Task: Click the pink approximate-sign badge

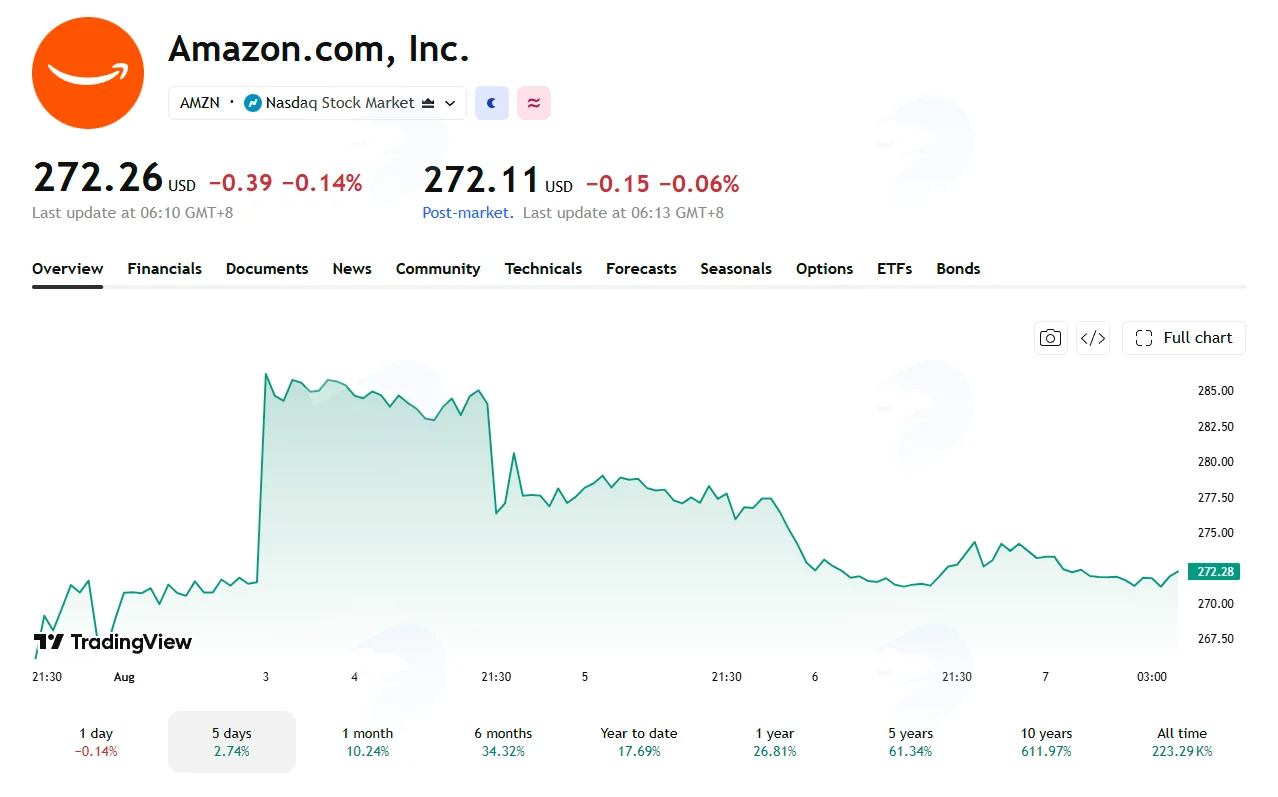Action: click(534, 103)
